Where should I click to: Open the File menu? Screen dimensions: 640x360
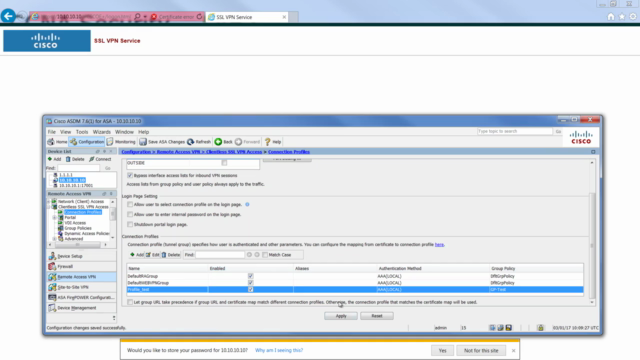pos(51,132)
